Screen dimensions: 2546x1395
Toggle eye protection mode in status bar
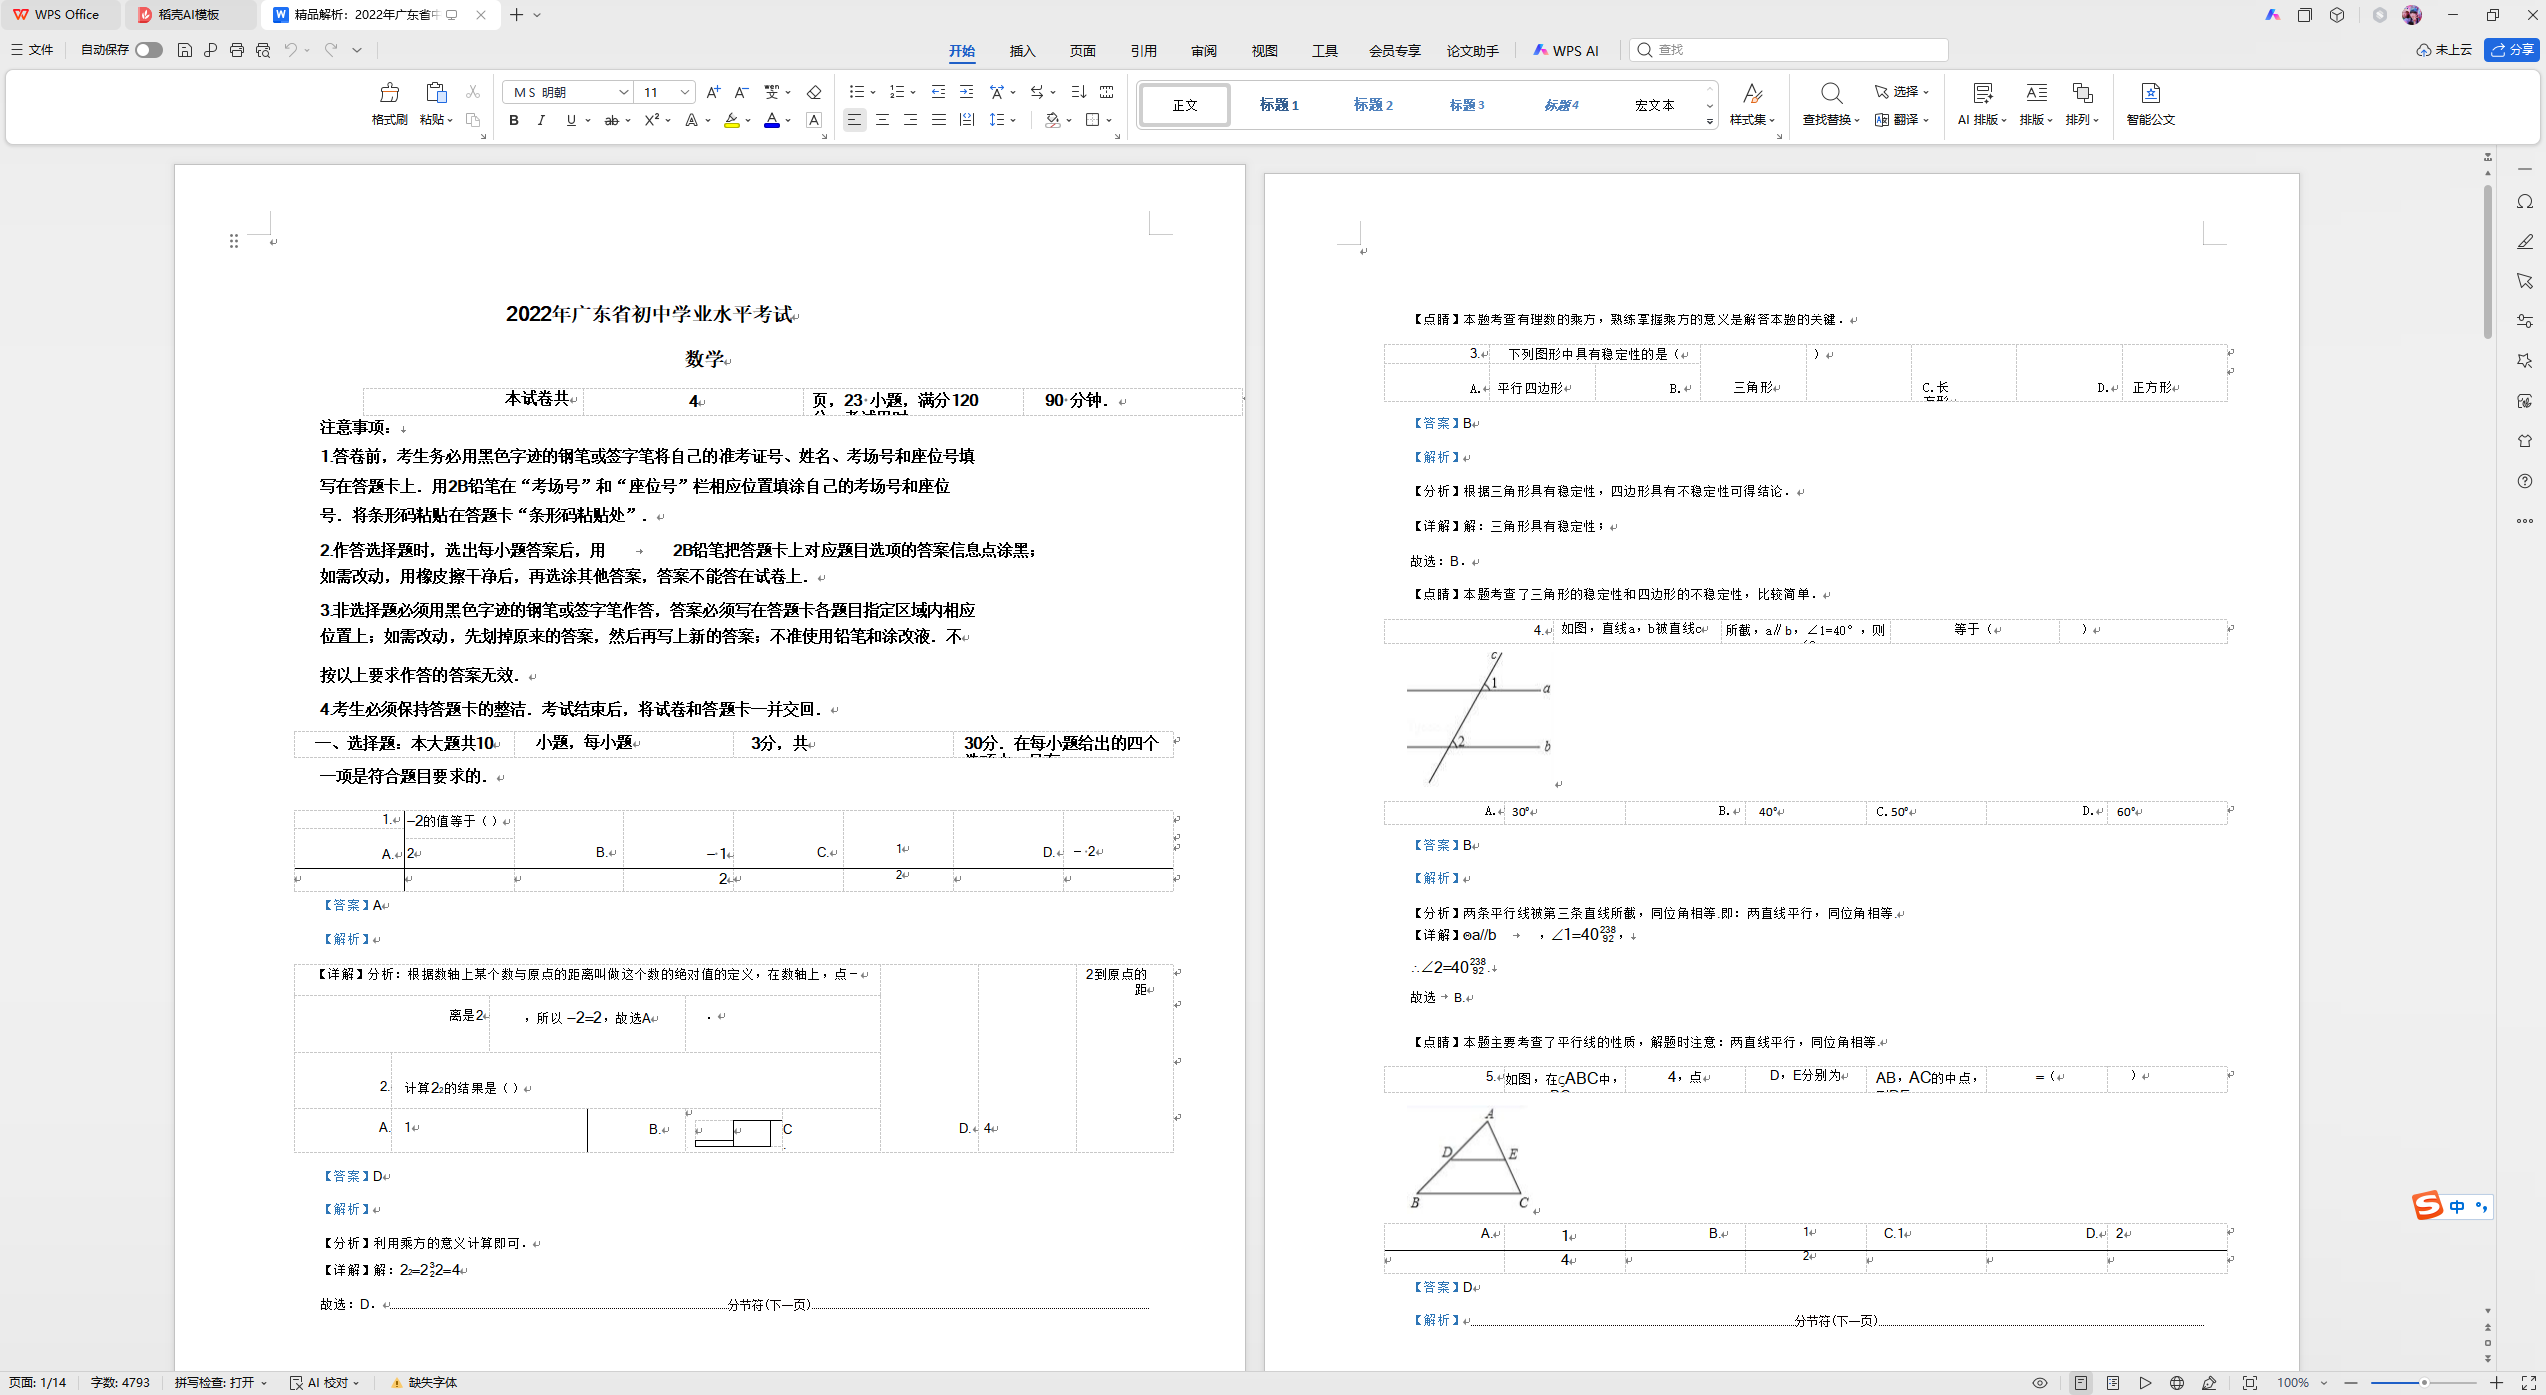pos(2040,1383)
